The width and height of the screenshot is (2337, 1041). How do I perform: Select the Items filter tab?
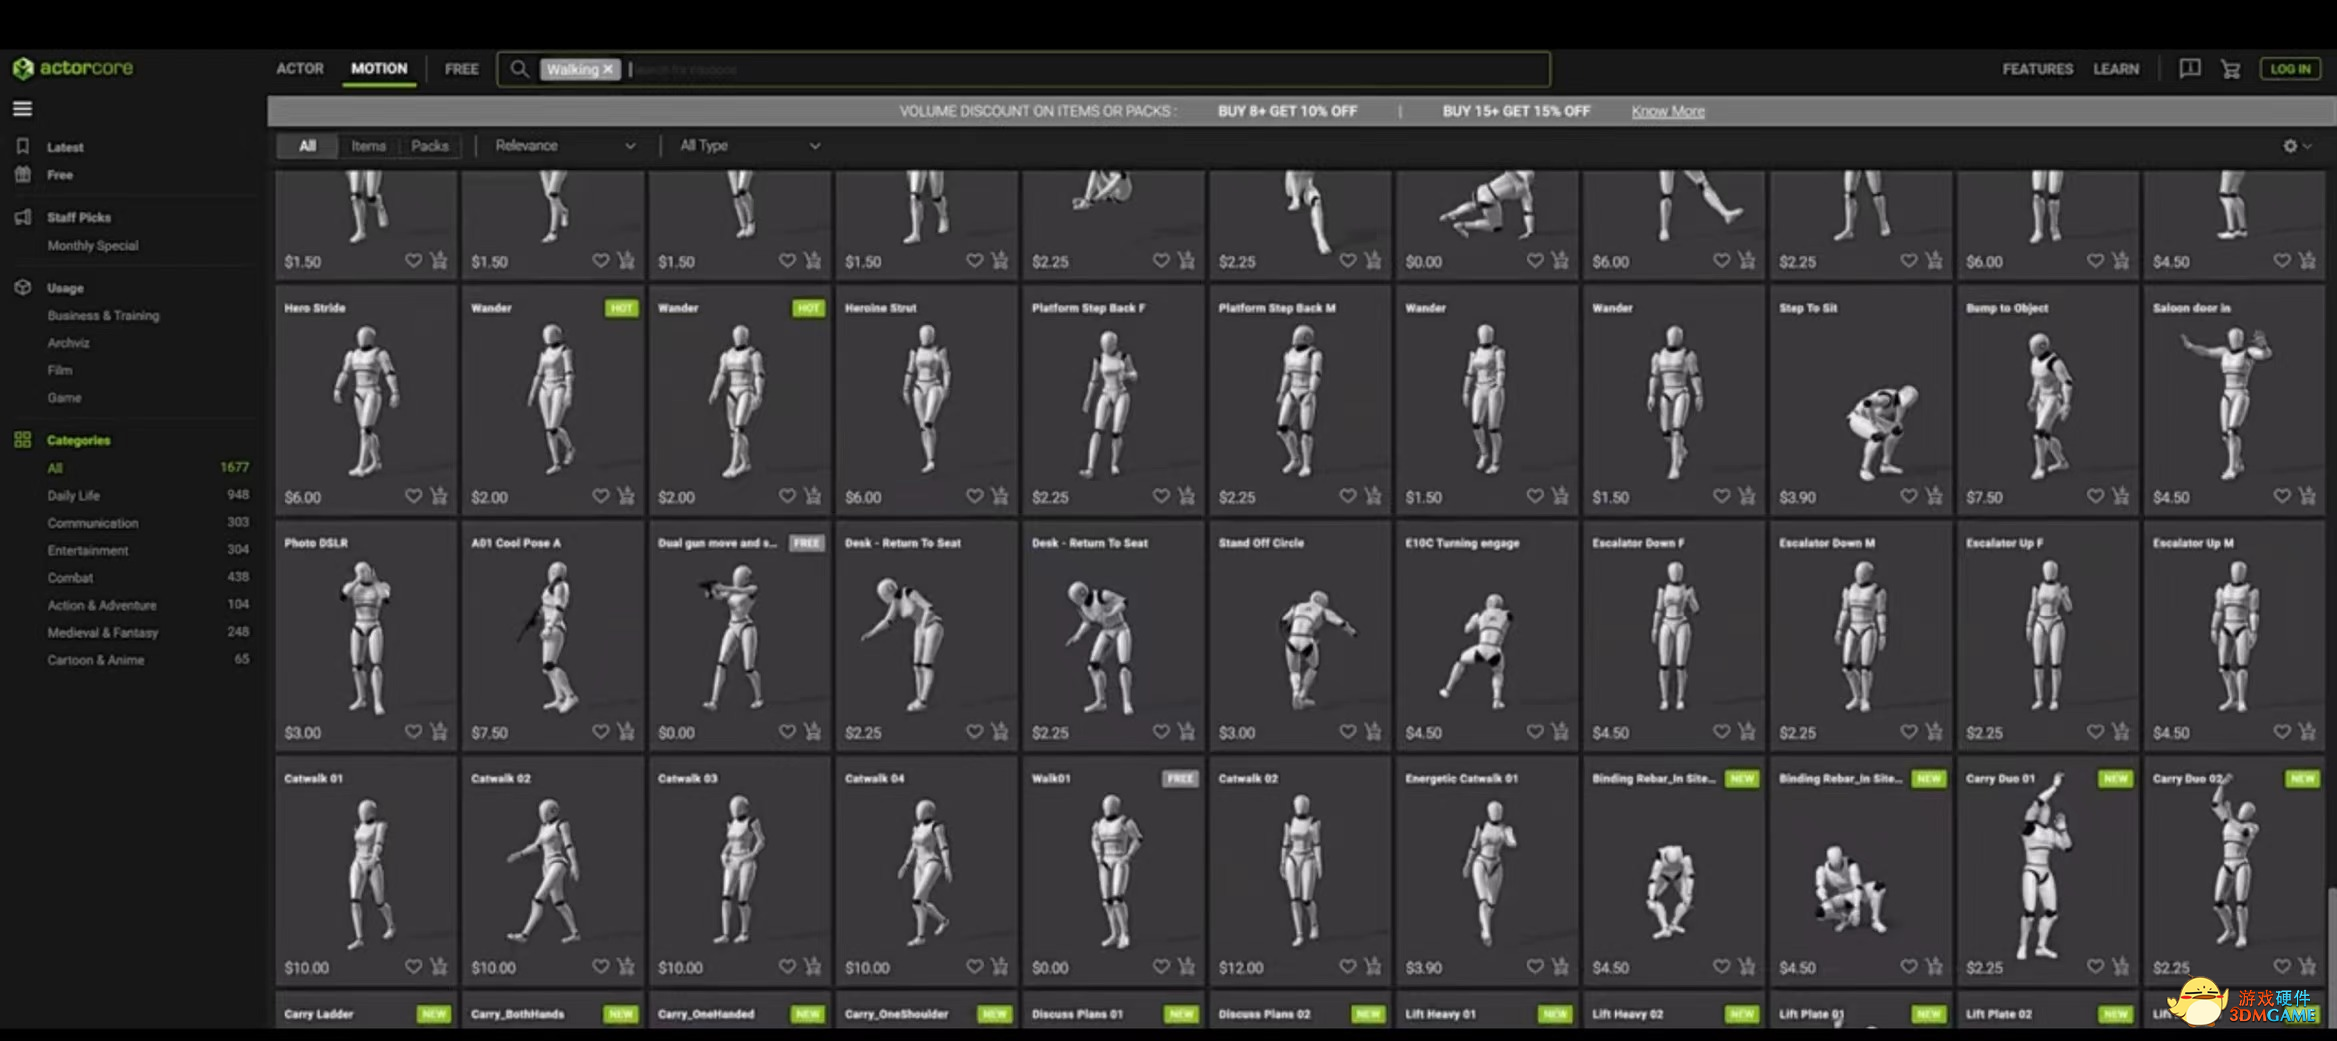[x=368, y=146]
